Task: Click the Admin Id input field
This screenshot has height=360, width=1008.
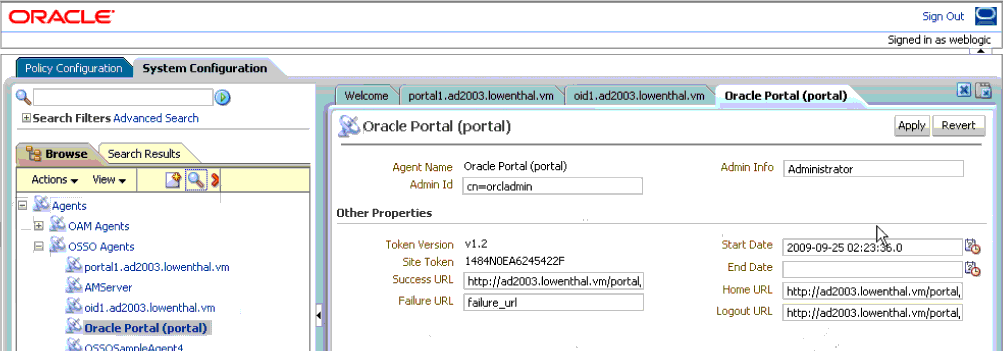Action: coord(553,186)
